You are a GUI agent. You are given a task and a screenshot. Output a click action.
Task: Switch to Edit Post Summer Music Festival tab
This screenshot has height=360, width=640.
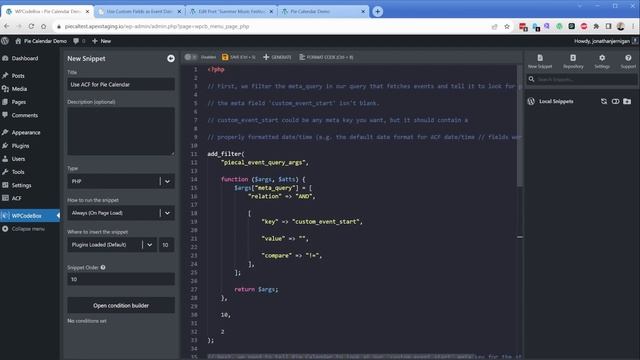231,11
